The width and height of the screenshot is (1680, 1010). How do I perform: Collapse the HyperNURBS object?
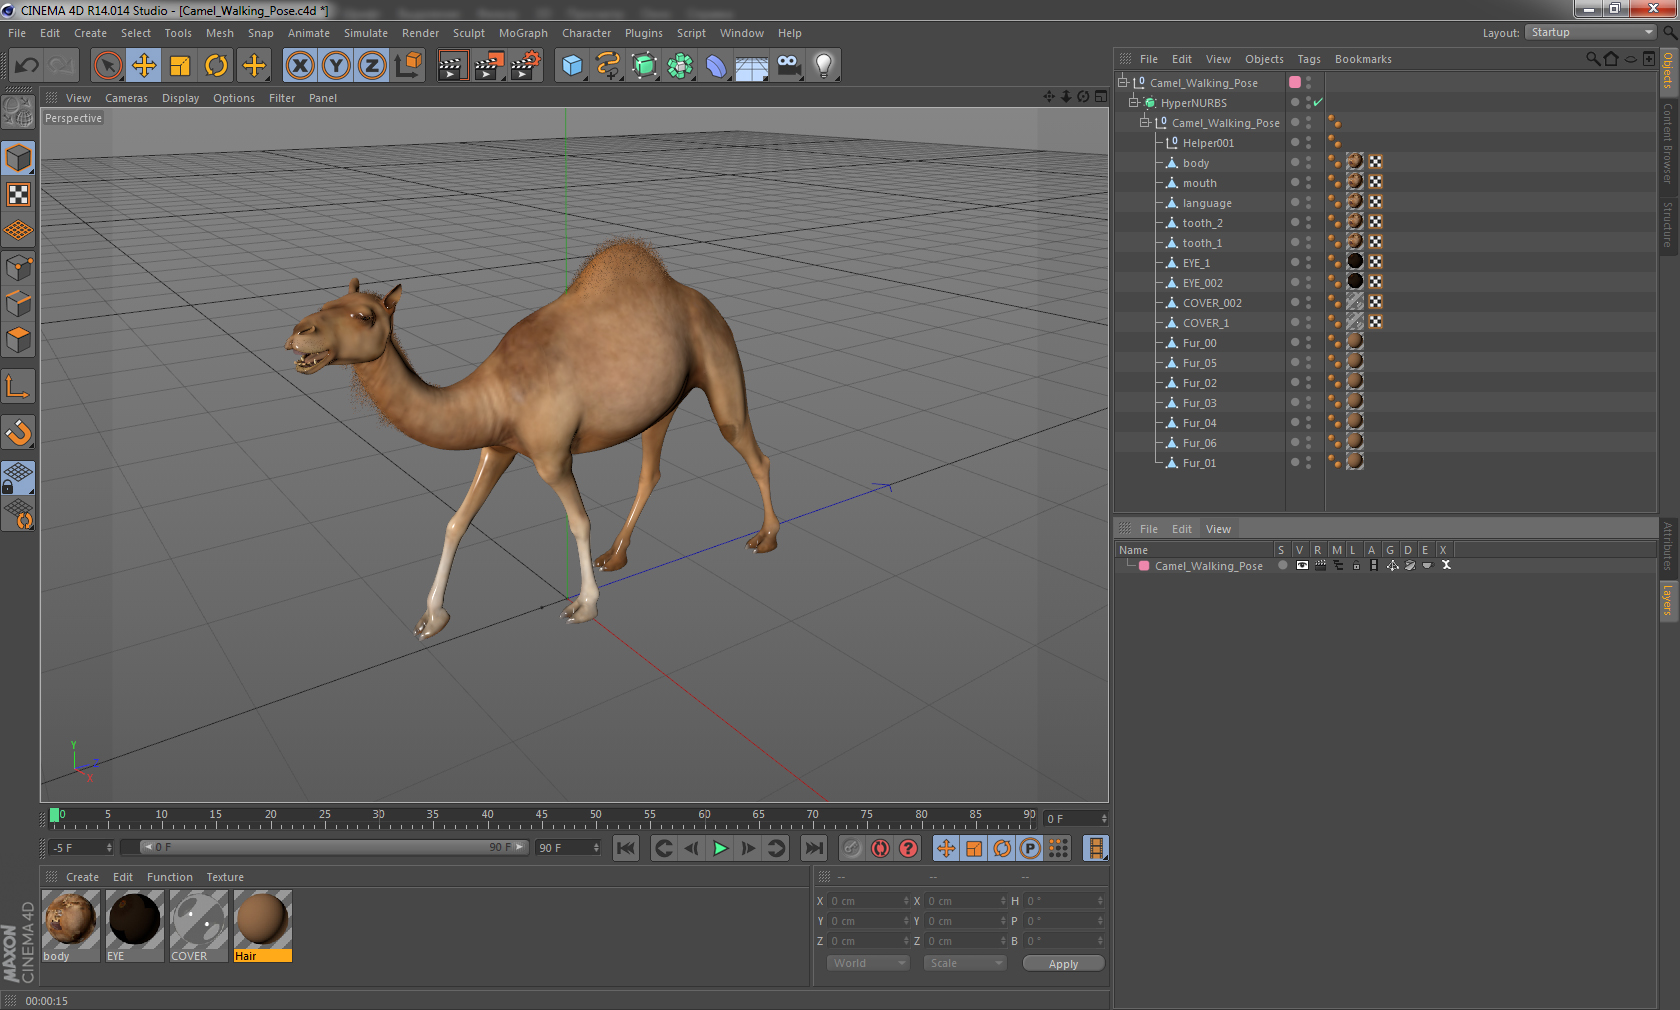click(1134, 102)
